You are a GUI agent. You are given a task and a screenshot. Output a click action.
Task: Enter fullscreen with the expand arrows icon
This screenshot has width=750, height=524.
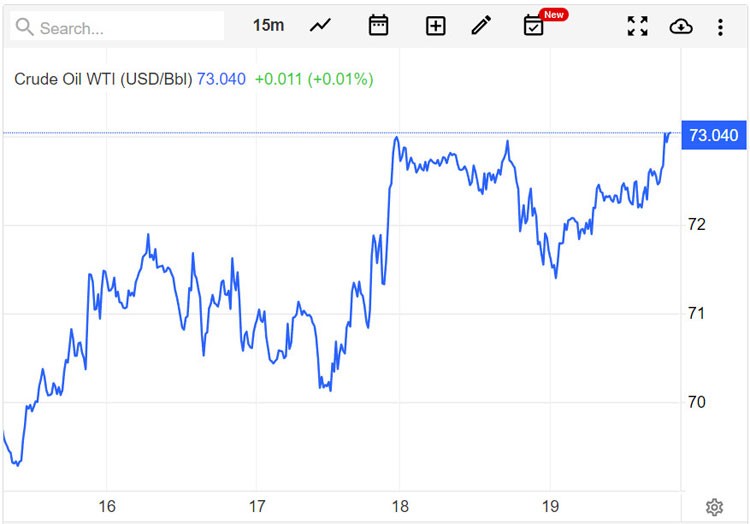[637, 26]
